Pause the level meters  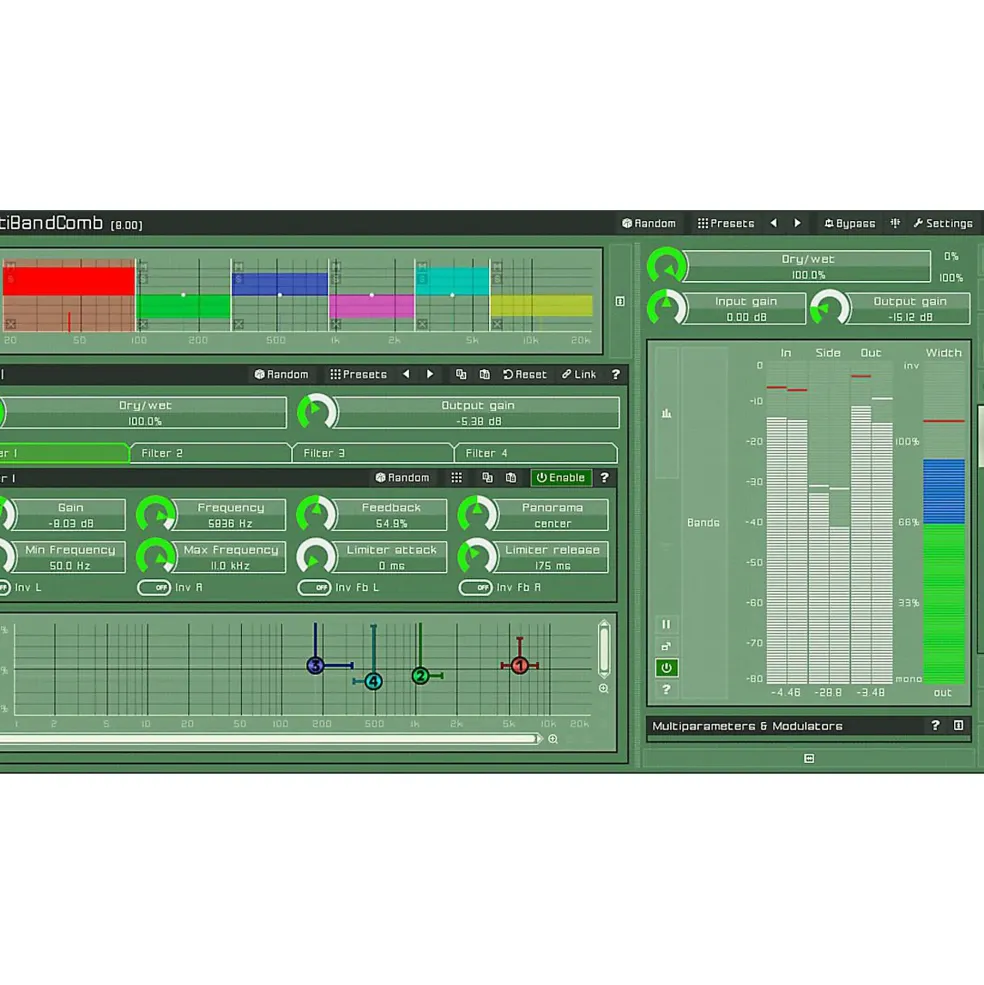tap(666, 624)
